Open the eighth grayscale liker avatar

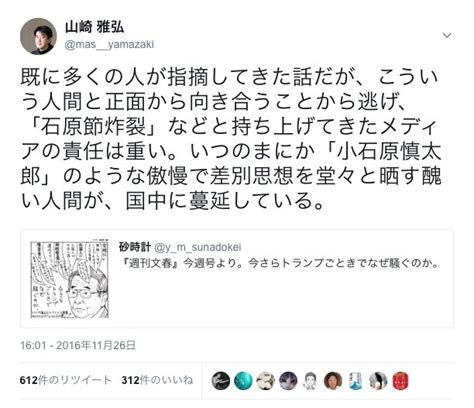378,381
